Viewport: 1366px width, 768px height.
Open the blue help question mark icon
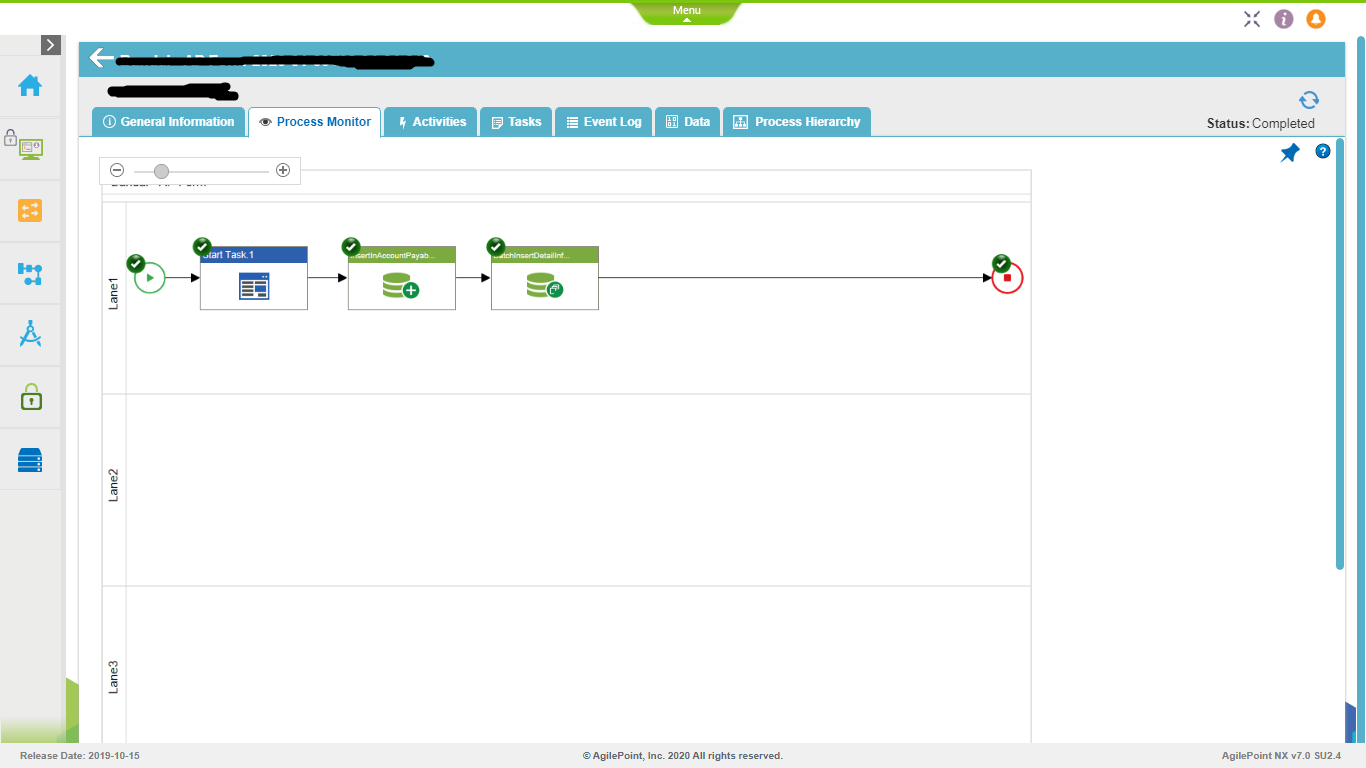pos(1323,152)
